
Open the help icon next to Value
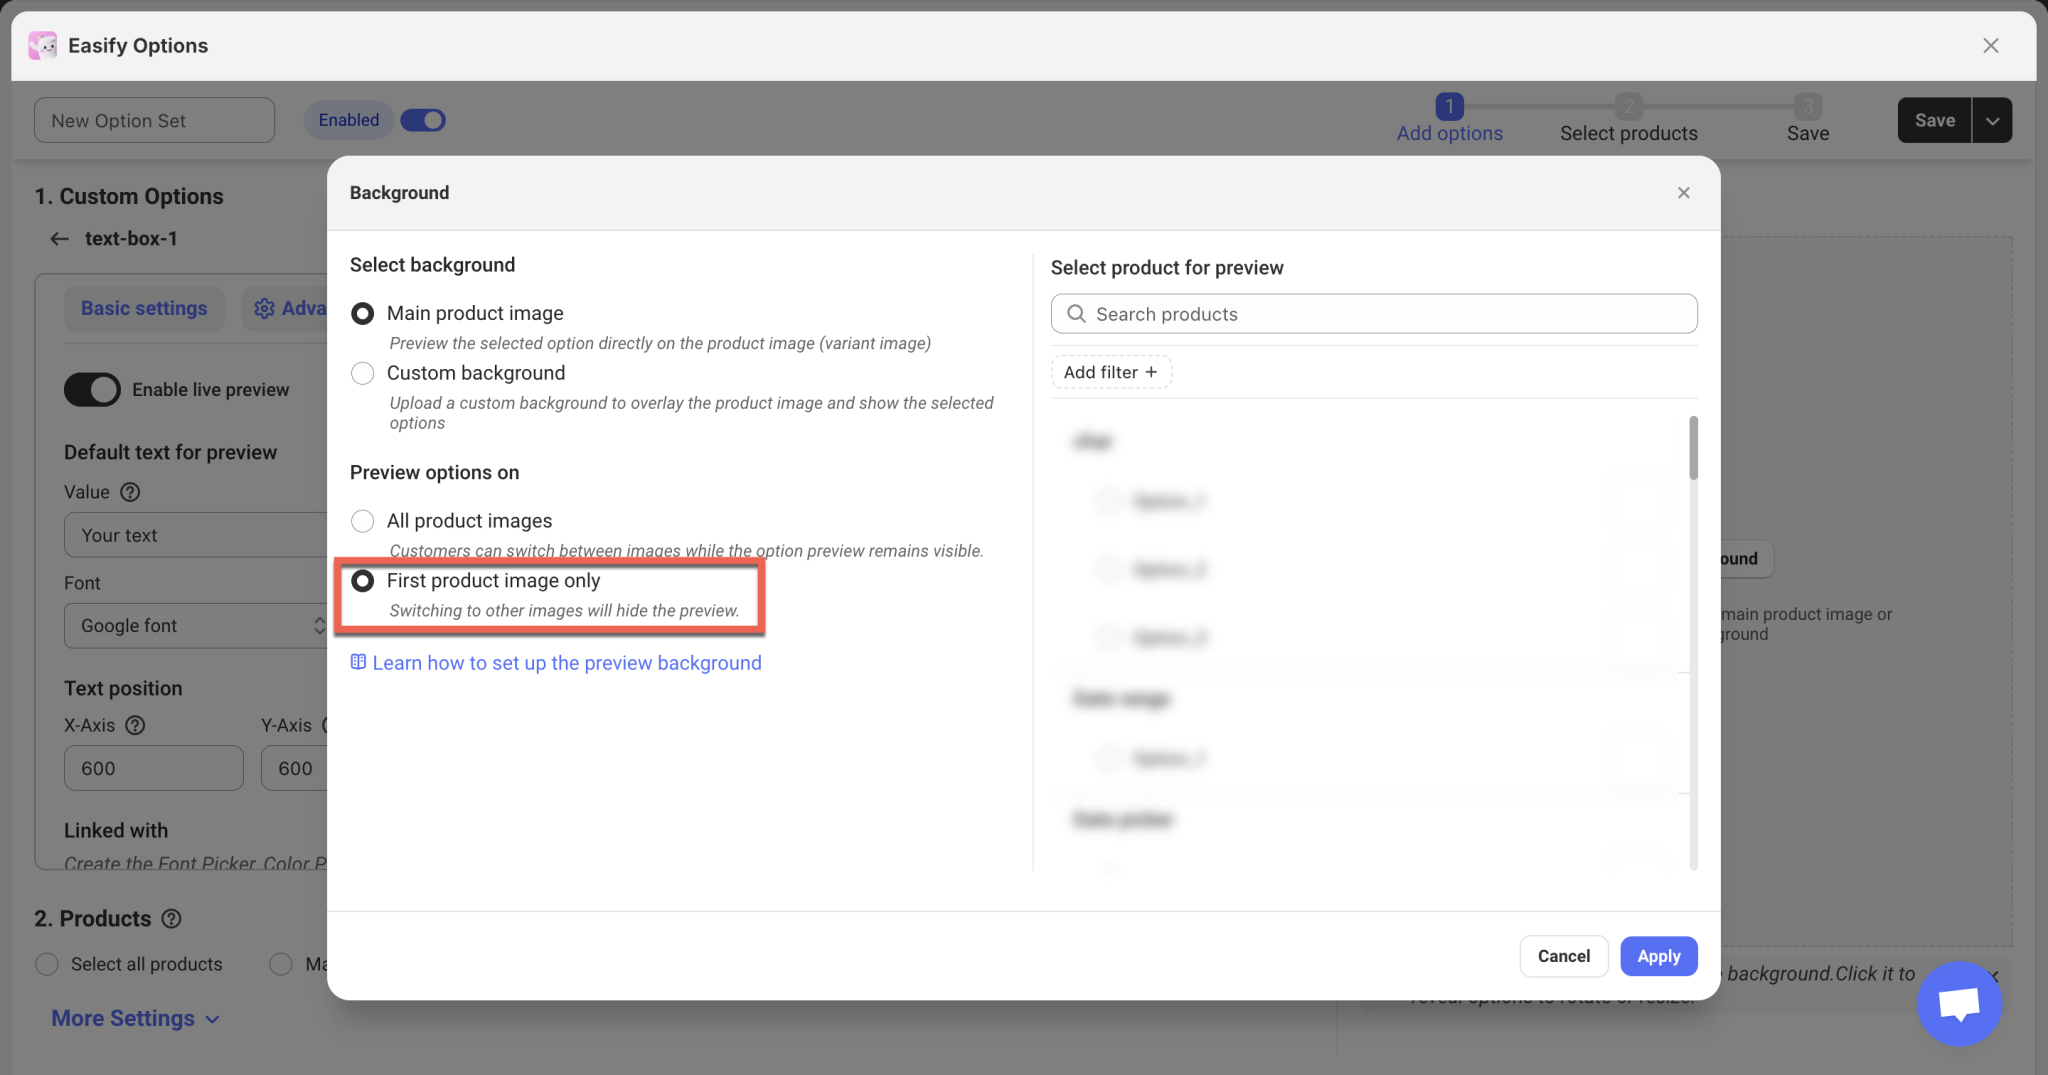pyautogui.click(x=130, y=492)
